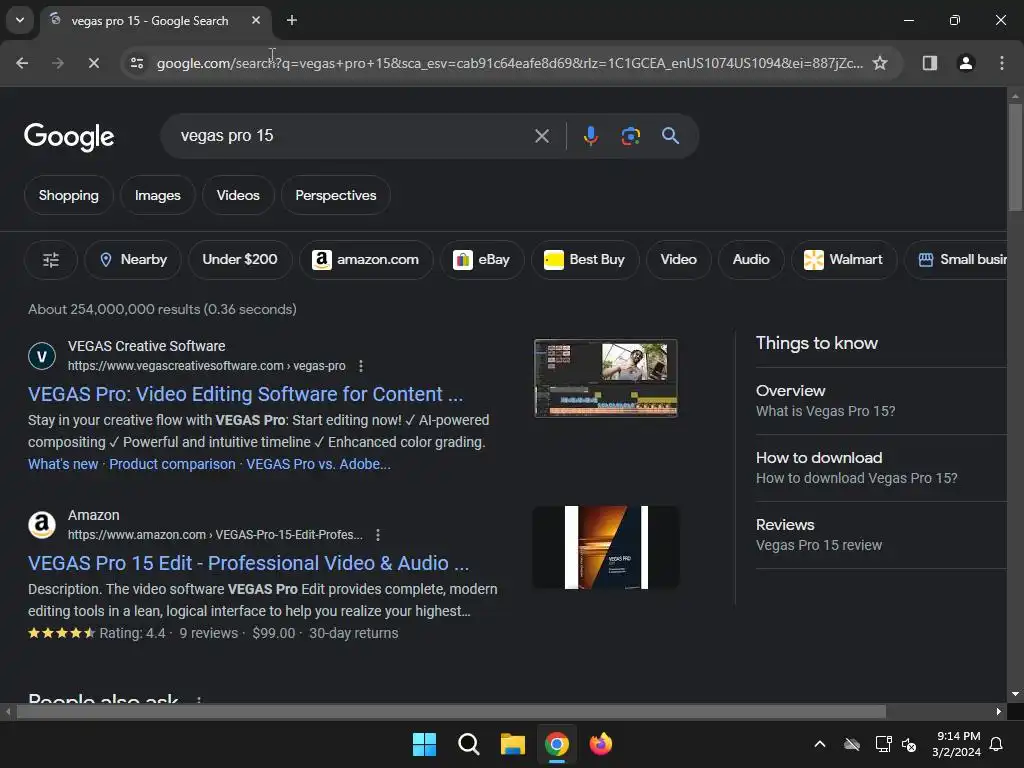Image resolution: width=1024 pixels, height=768 pixels.
Task: Select the Video filter chip
Action: click(679, 260)
